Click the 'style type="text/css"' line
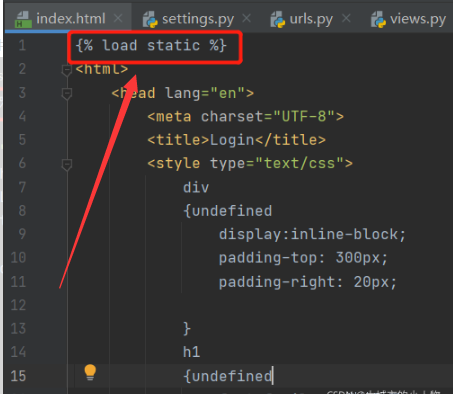Viewport: 453px width, 394px height. click(x=250, y=164)
